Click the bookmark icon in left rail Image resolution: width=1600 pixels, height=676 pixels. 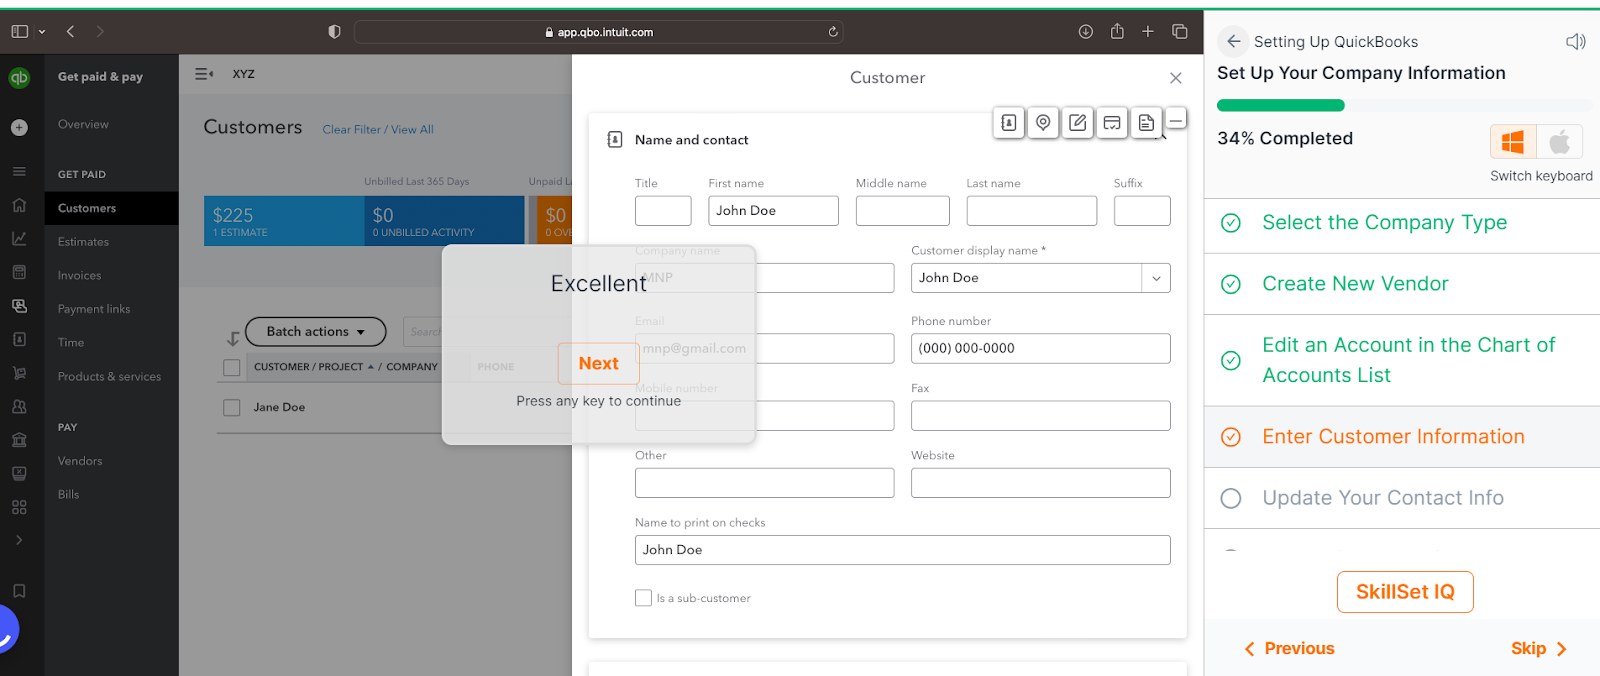click(x=19, y=591)
